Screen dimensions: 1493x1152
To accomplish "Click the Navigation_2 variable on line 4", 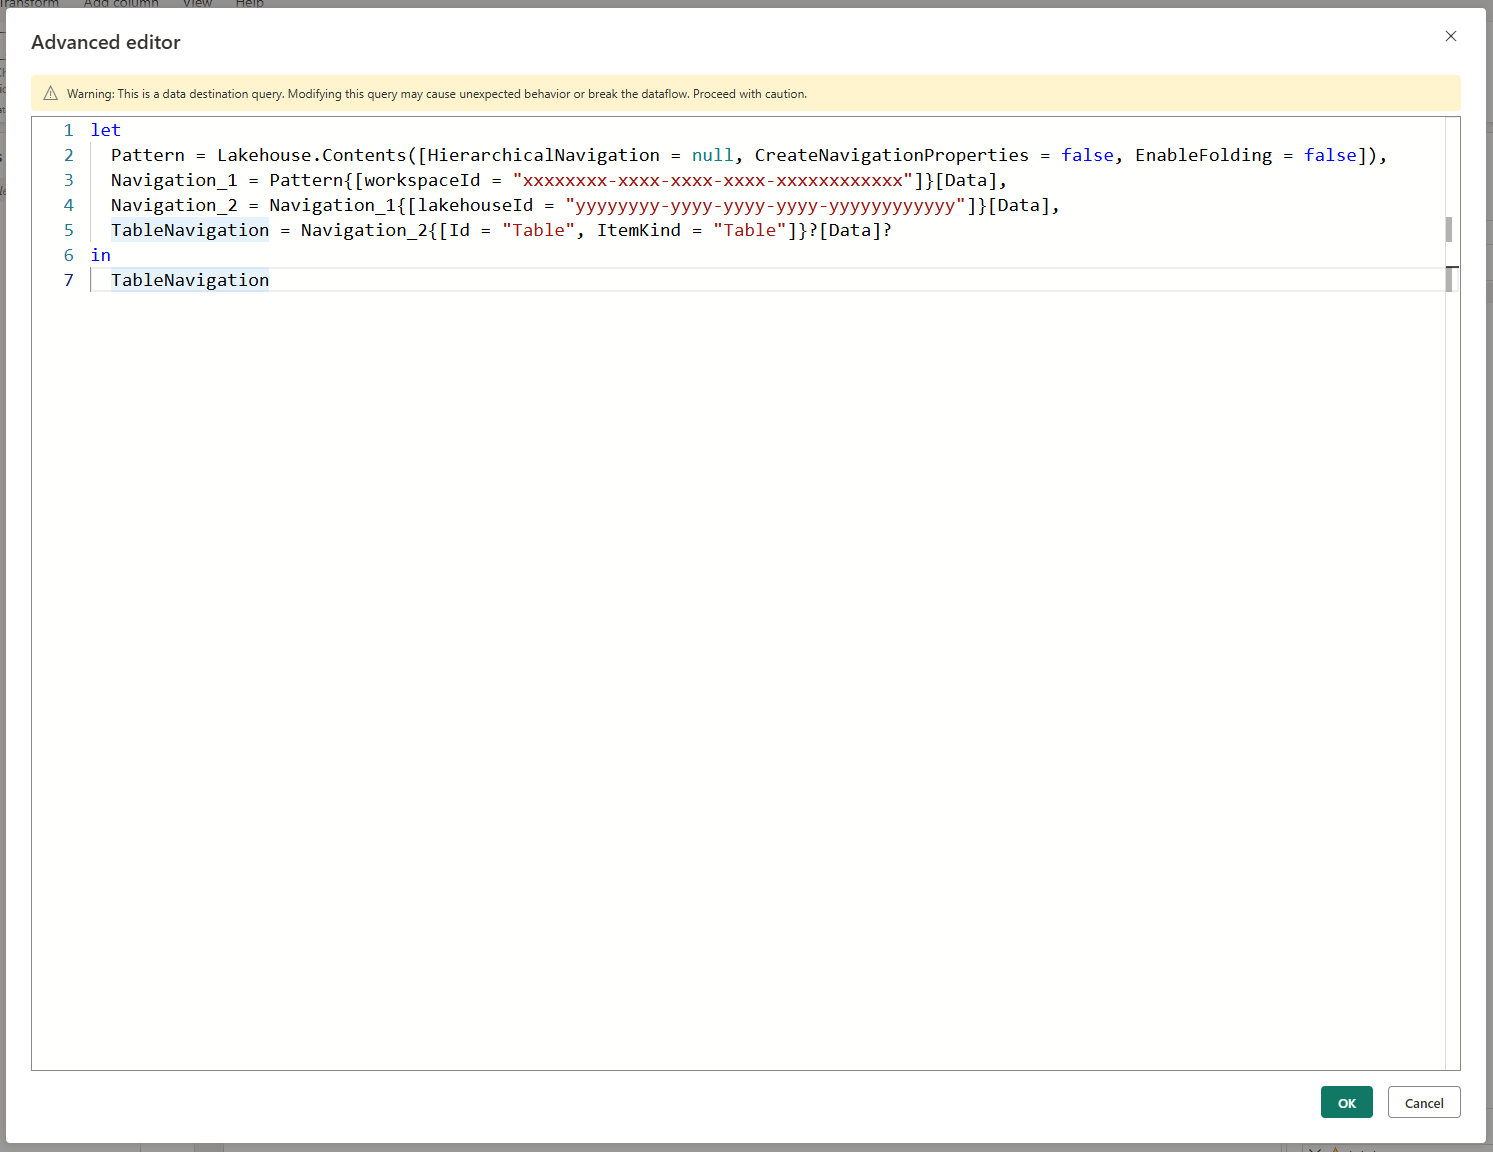I will [174, 205].
